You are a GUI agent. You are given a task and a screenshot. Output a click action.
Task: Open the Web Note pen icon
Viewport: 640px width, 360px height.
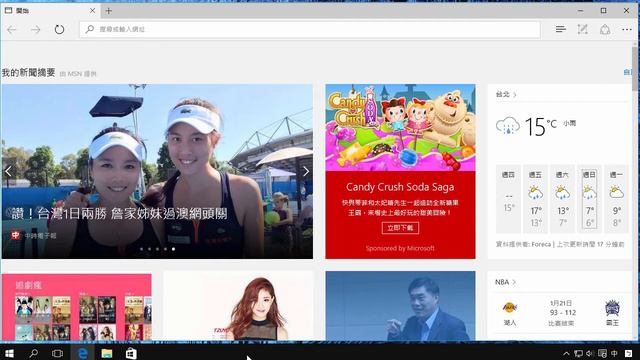582,29
